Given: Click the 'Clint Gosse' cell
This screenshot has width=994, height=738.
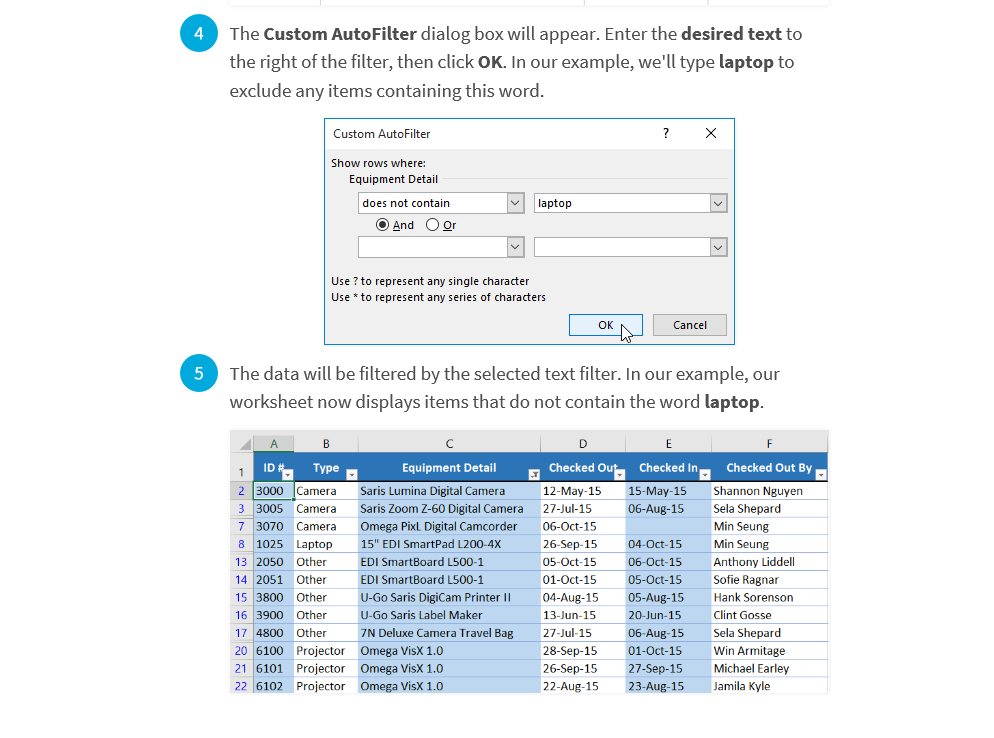Looking at the screenshot, I should tap(770, 615).
